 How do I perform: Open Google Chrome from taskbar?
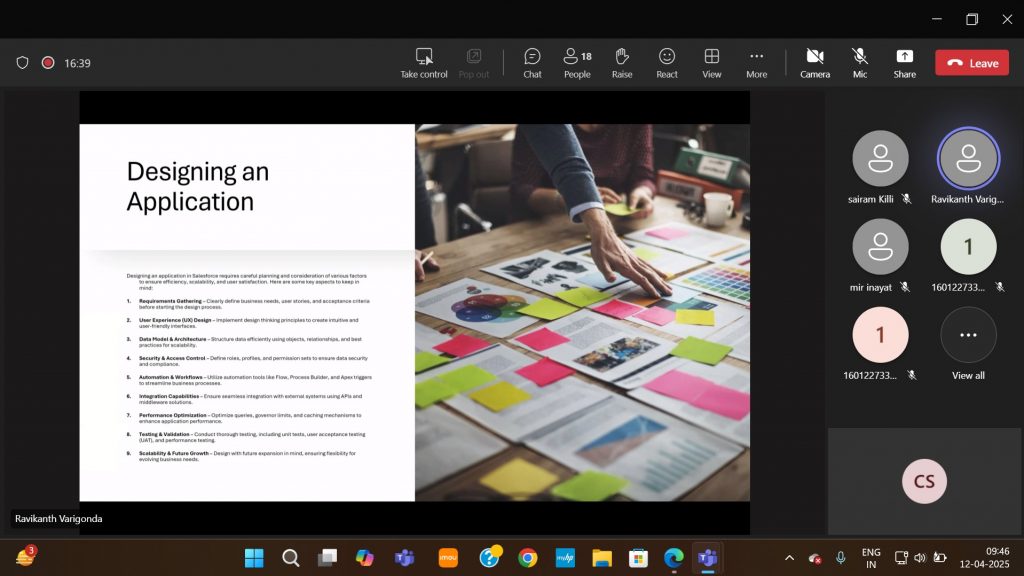[528, 558]
